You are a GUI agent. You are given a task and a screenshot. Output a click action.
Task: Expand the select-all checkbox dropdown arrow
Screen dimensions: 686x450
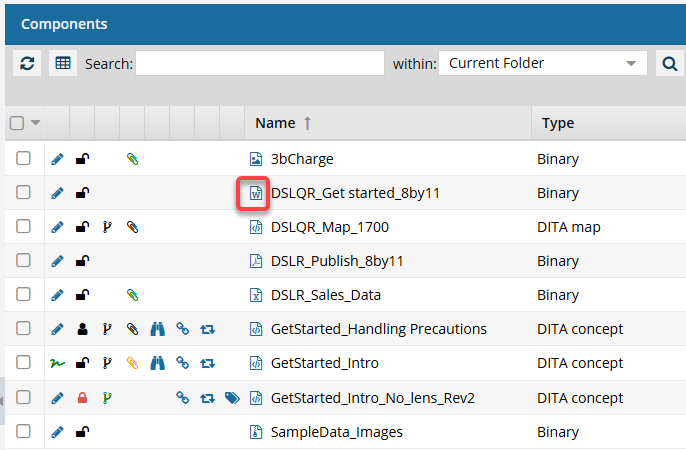[x=36, y=123]
